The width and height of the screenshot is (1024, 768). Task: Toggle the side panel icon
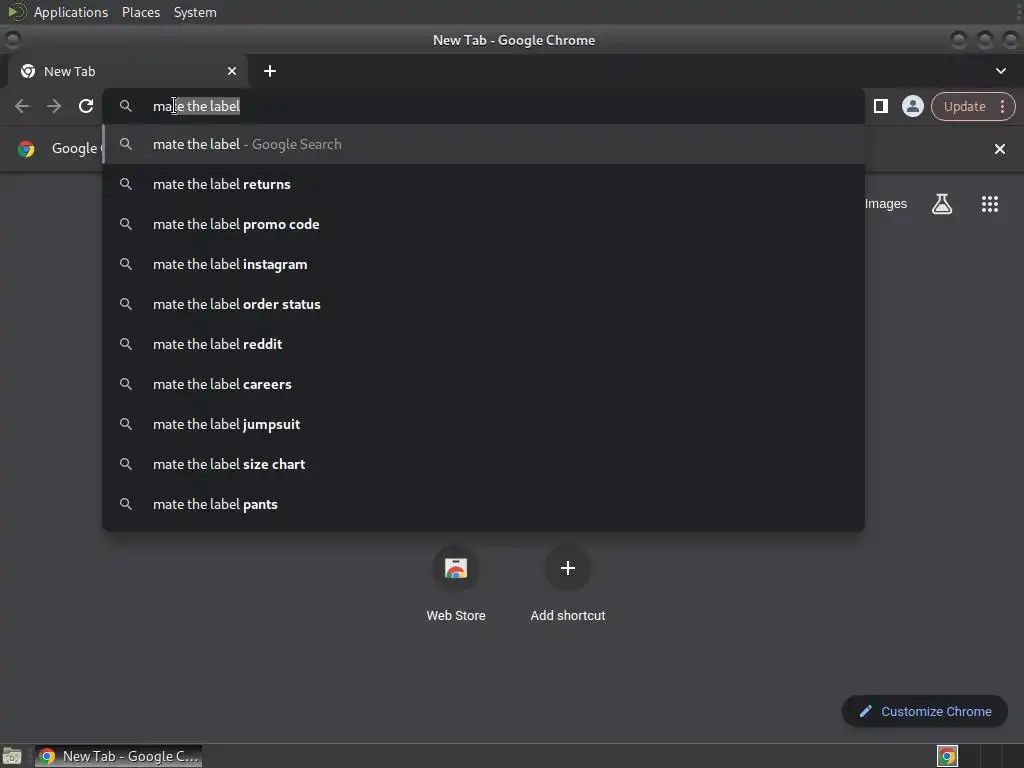[x=880, y=106]
